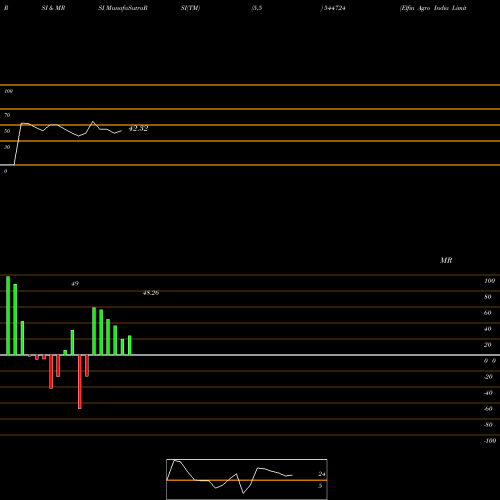Click the 24 value beside mini chart

(x=322, y=474)
